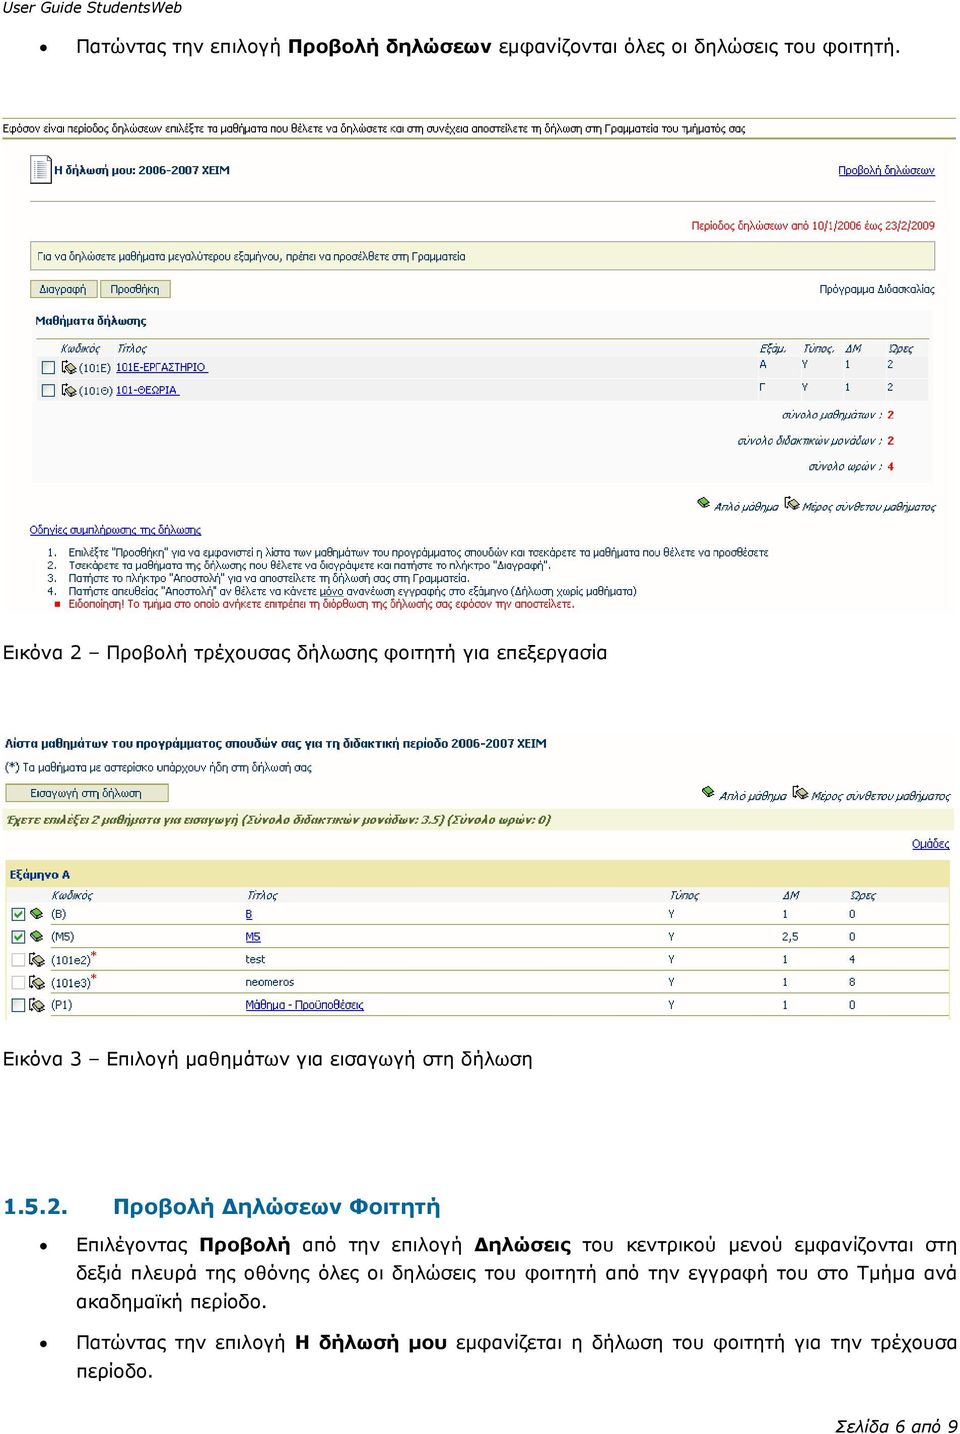960x1434 pixels.
Task: Click the Μαθήματα δήλωσης heading
Action: [x=91, y=321]
